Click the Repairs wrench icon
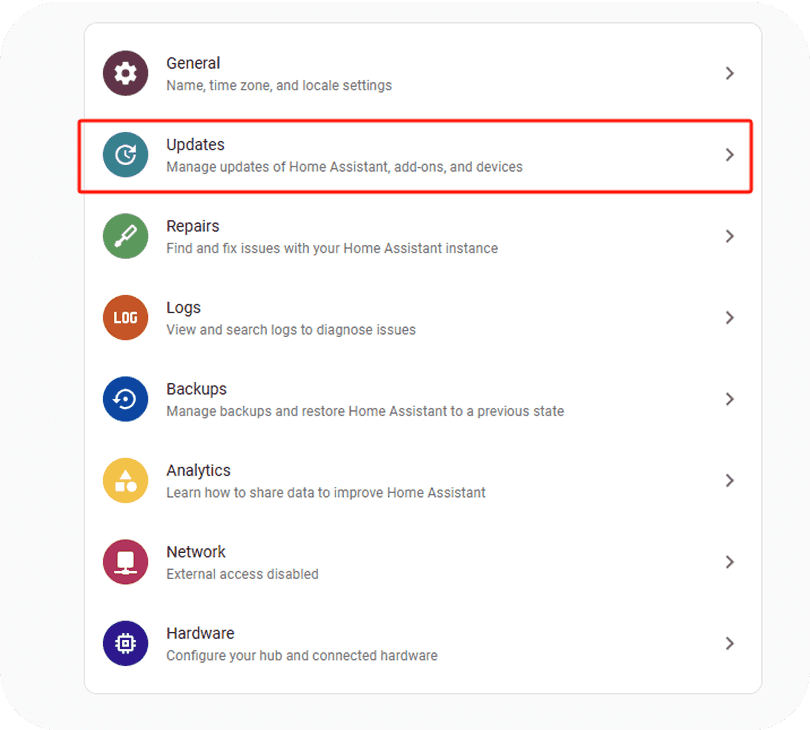Viewport: 810px width, 730px height. tap(125, 236)
